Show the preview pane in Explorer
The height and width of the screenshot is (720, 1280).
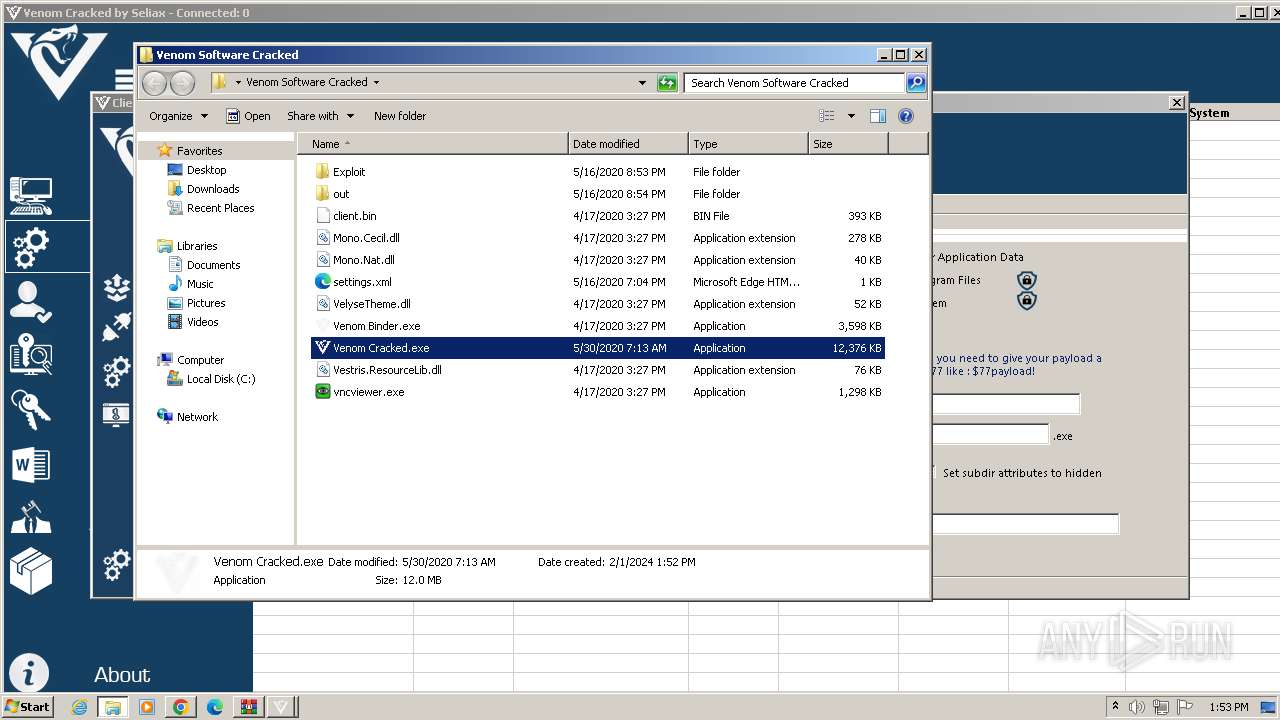pos(878,116)
